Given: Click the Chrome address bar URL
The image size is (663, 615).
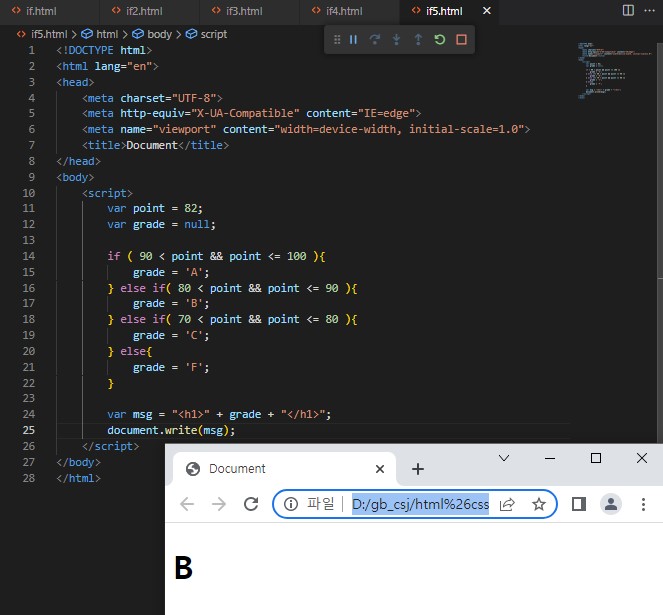Looking at the screenshot, I should tap(420, 504).
